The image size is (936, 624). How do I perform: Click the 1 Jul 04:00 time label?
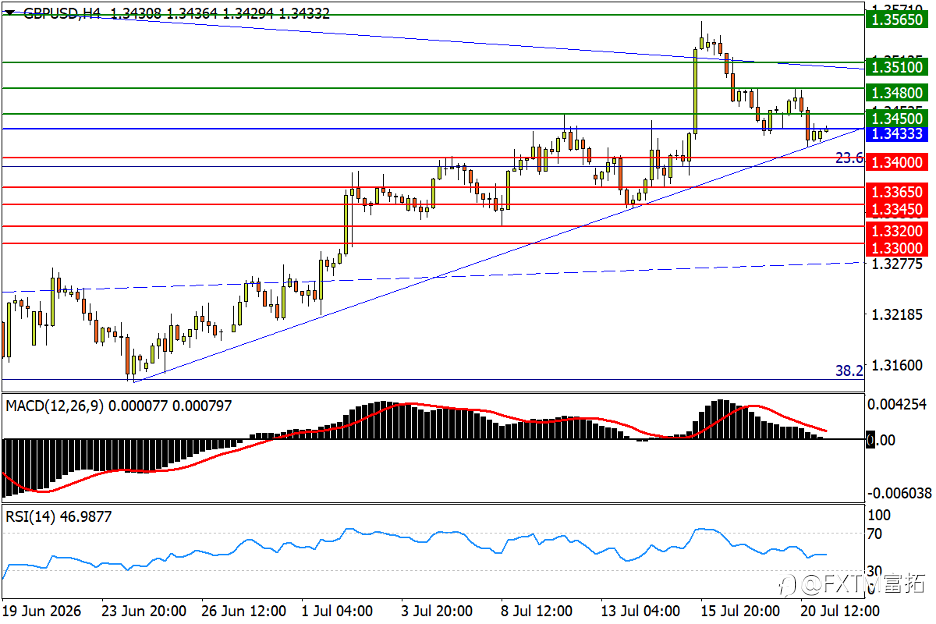click(337, 611)
